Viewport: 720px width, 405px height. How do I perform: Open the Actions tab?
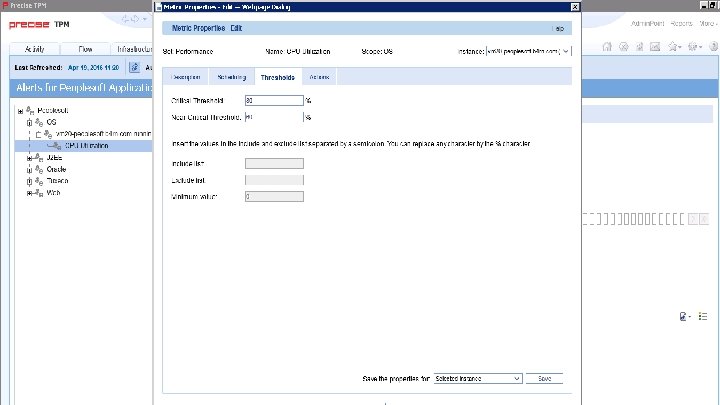tap(319, 77)
